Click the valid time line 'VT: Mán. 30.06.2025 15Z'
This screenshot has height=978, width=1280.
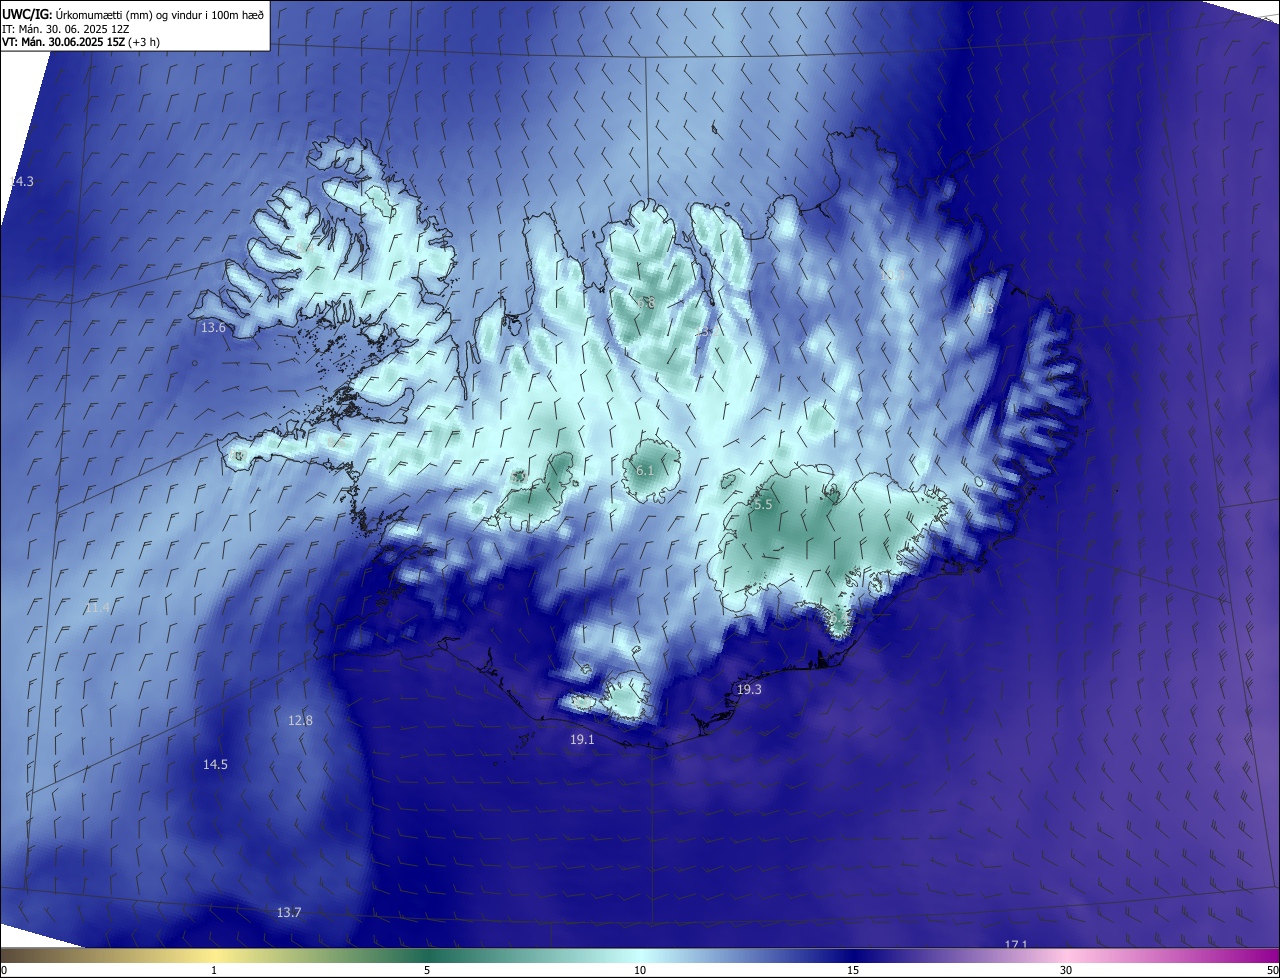pyautogui.click(x=63, y=43)
